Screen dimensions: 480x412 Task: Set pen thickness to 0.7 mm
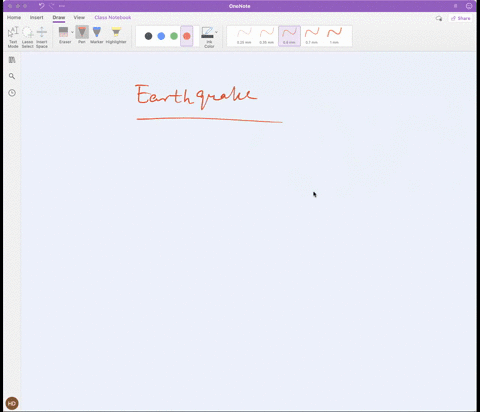point(312,36)
